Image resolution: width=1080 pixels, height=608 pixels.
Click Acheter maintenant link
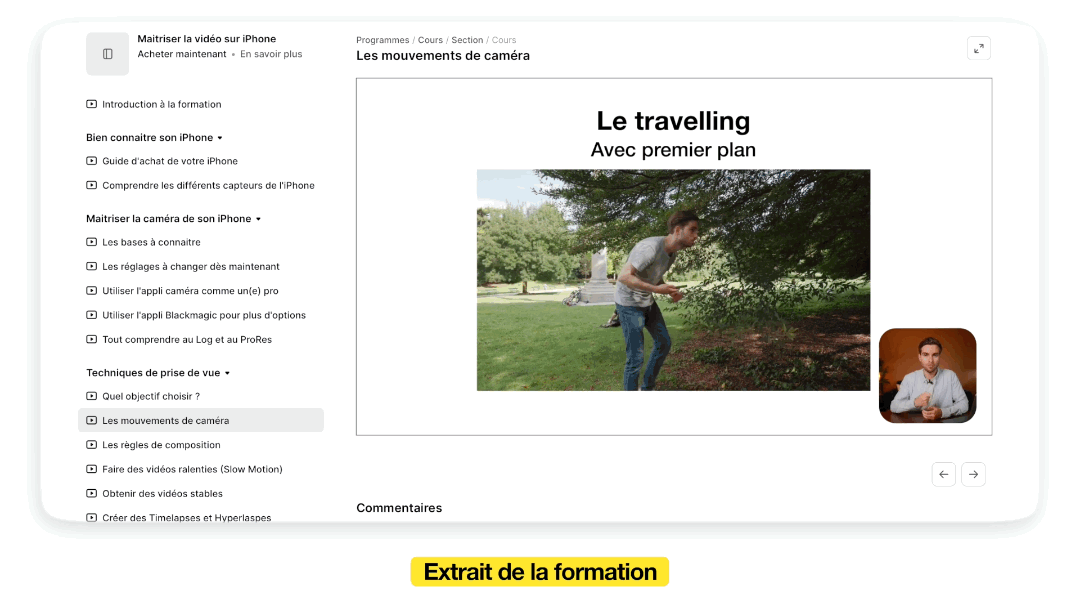182,54
